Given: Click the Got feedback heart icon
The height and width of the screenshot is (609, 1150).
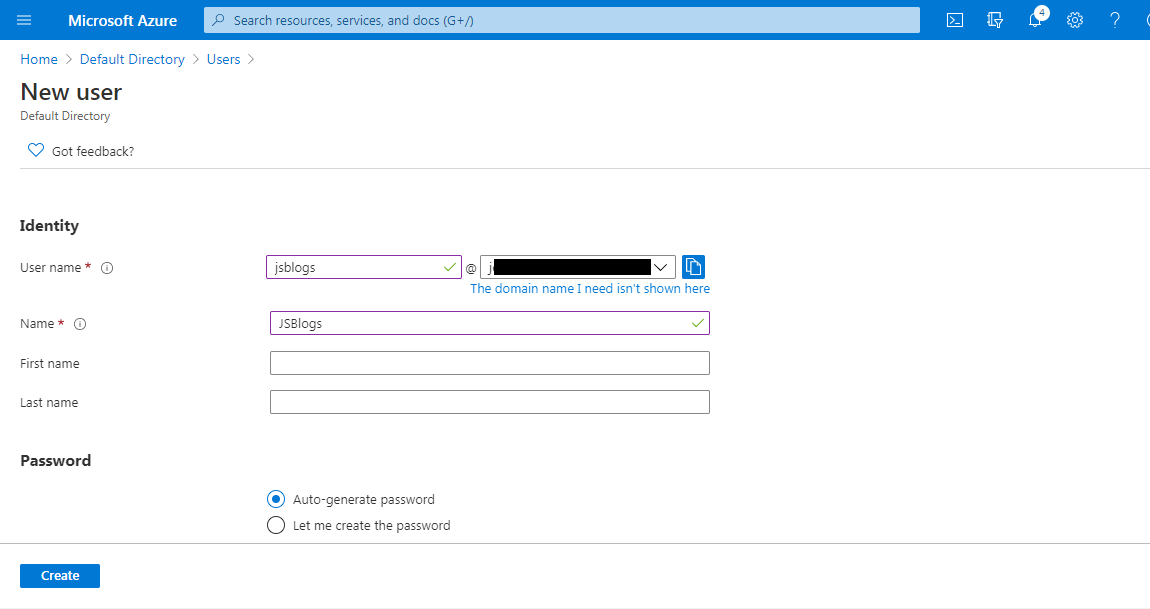Looking at the screenshot, I should point(36,151).
